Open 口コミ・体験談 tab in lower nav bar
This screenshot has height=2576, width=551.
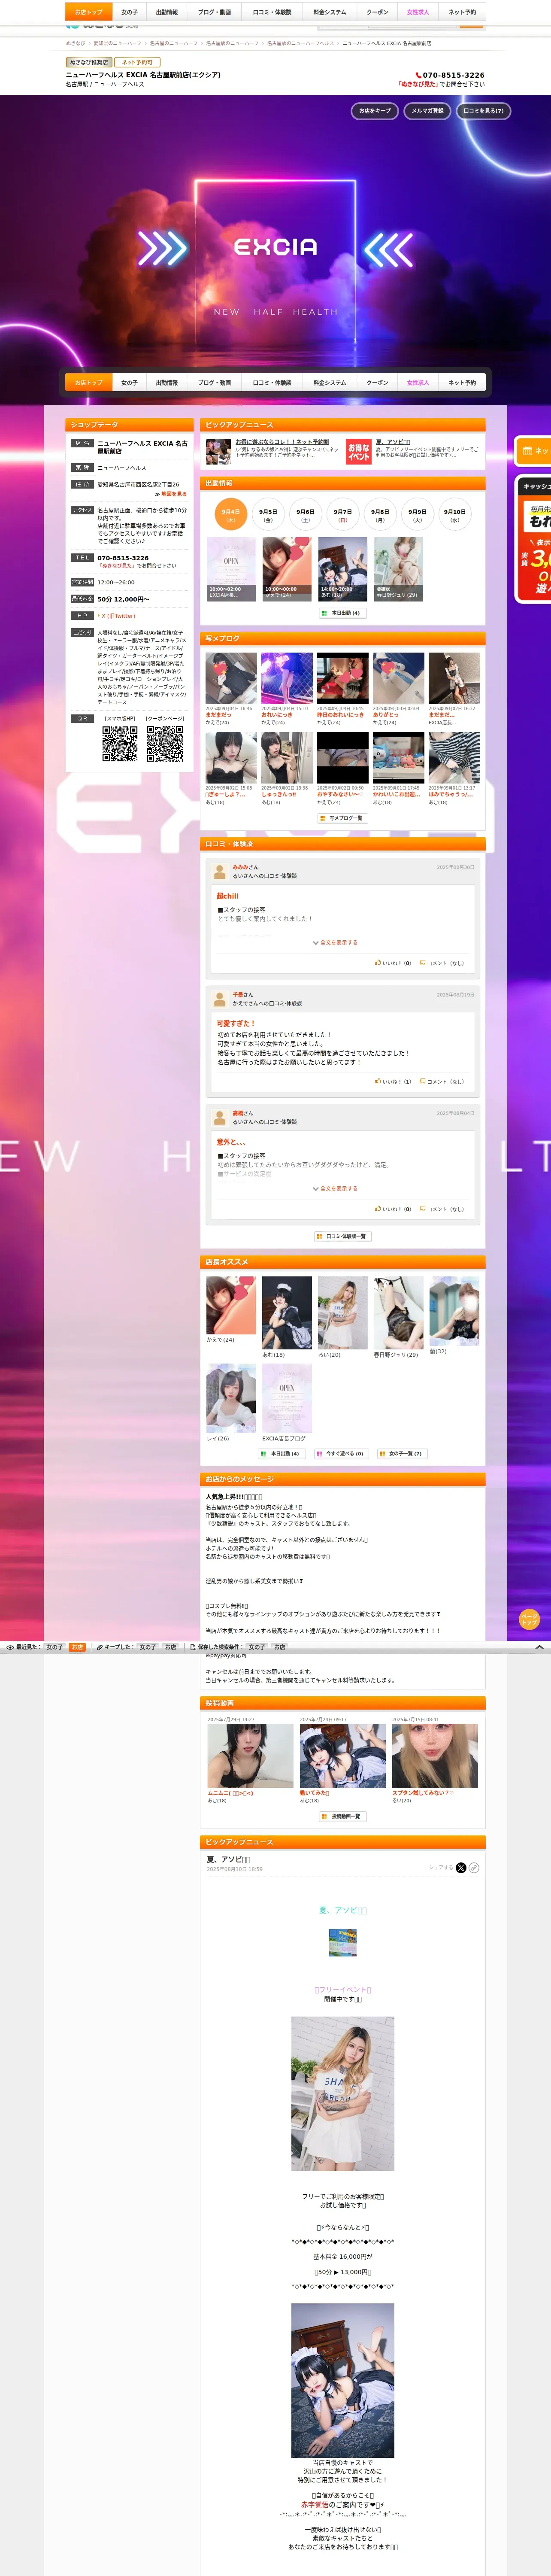272,382
